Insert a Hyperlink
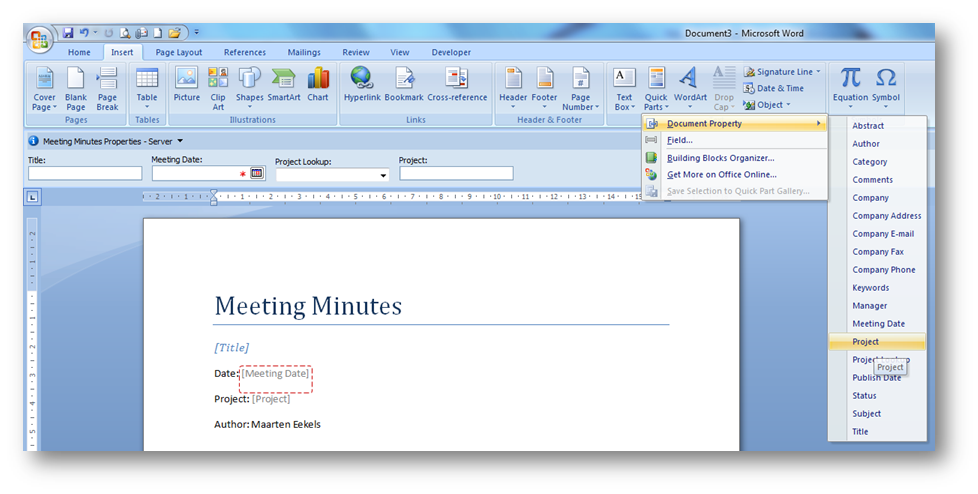This screenshot has width=978, height=494. pyautogui.click(x=362, y=84)
